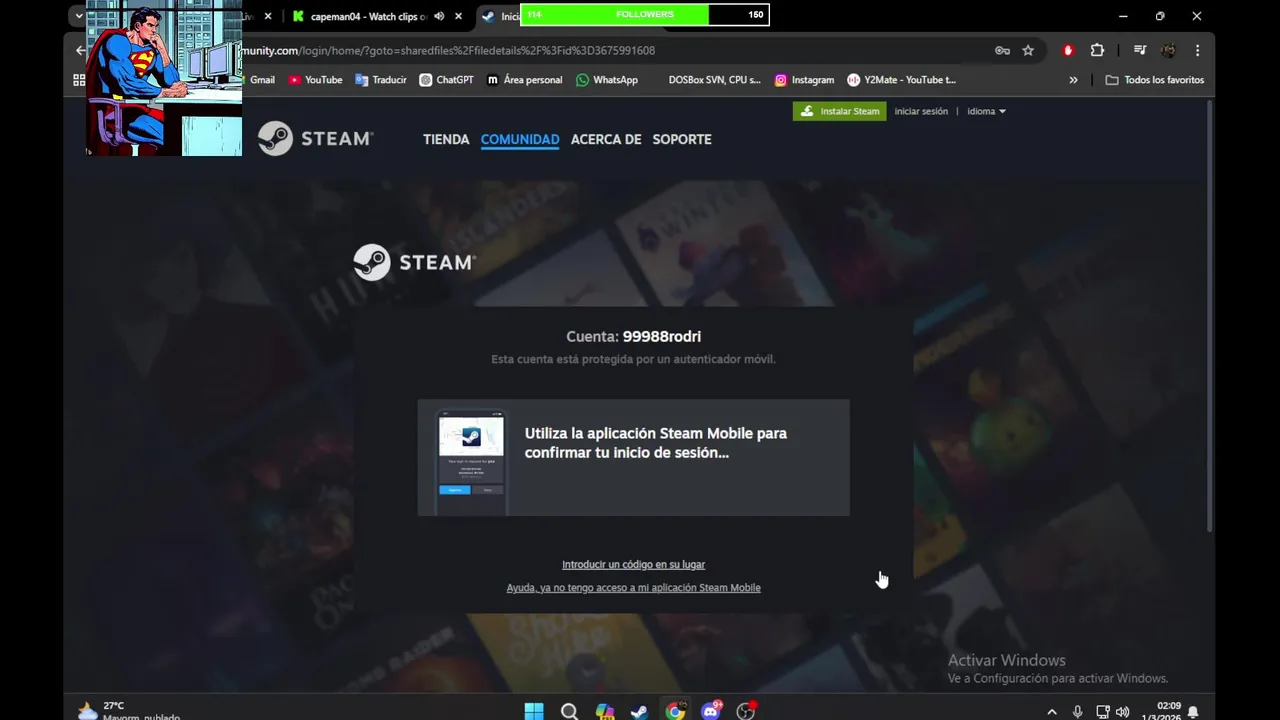Expand the idioma language dropdown
Viewport: 1280px width, 720px height.
coord(986,111)
